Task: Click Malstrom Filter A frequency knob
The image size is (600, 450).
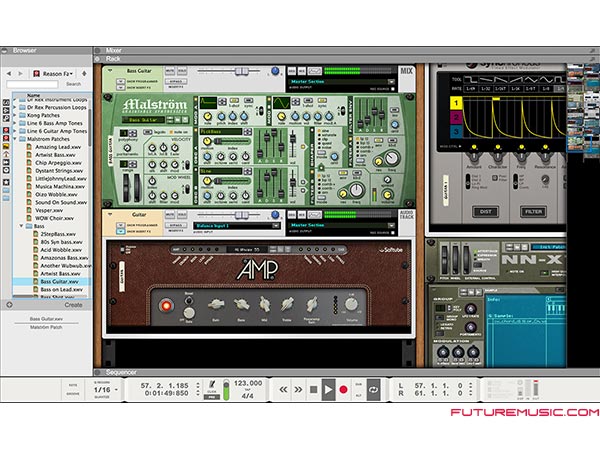Action: click(x=391, y=157)
